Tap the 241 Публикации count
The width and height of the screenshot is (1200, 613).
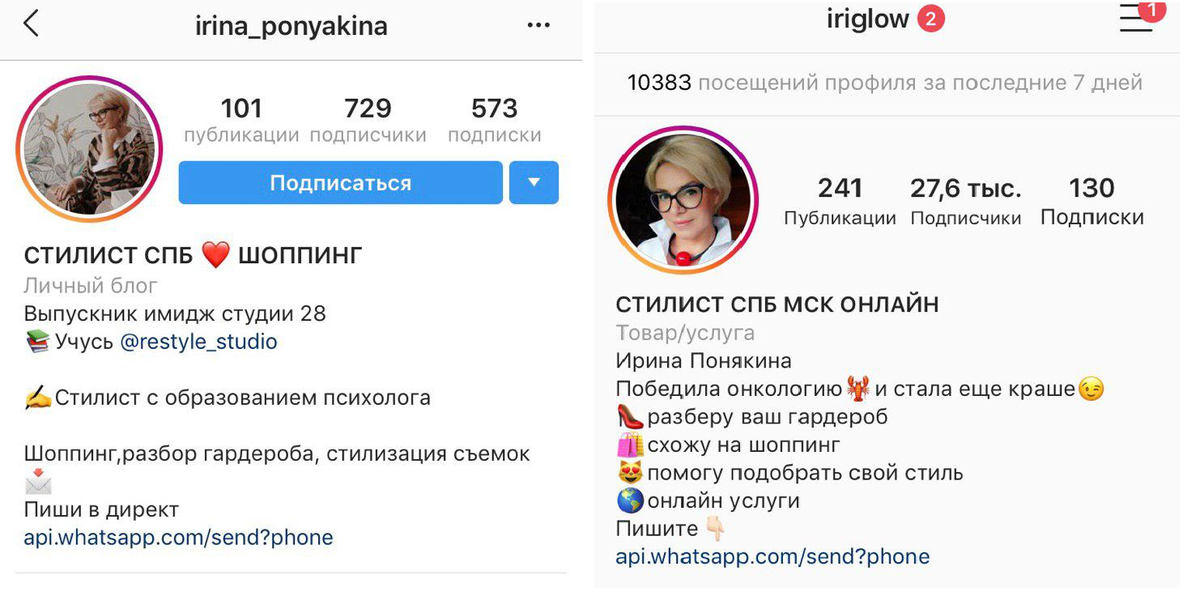840,201
